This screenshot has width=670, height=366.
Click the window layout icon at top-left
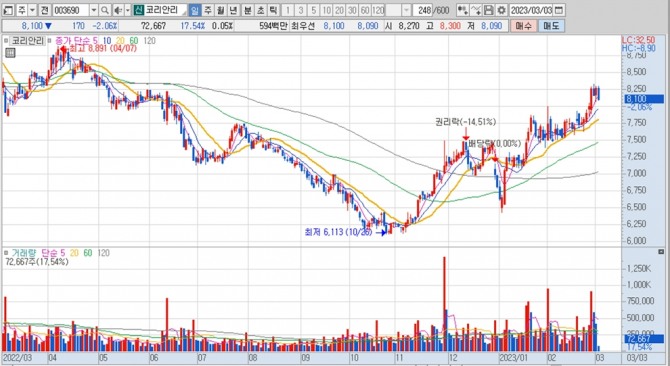click(8, 10)
